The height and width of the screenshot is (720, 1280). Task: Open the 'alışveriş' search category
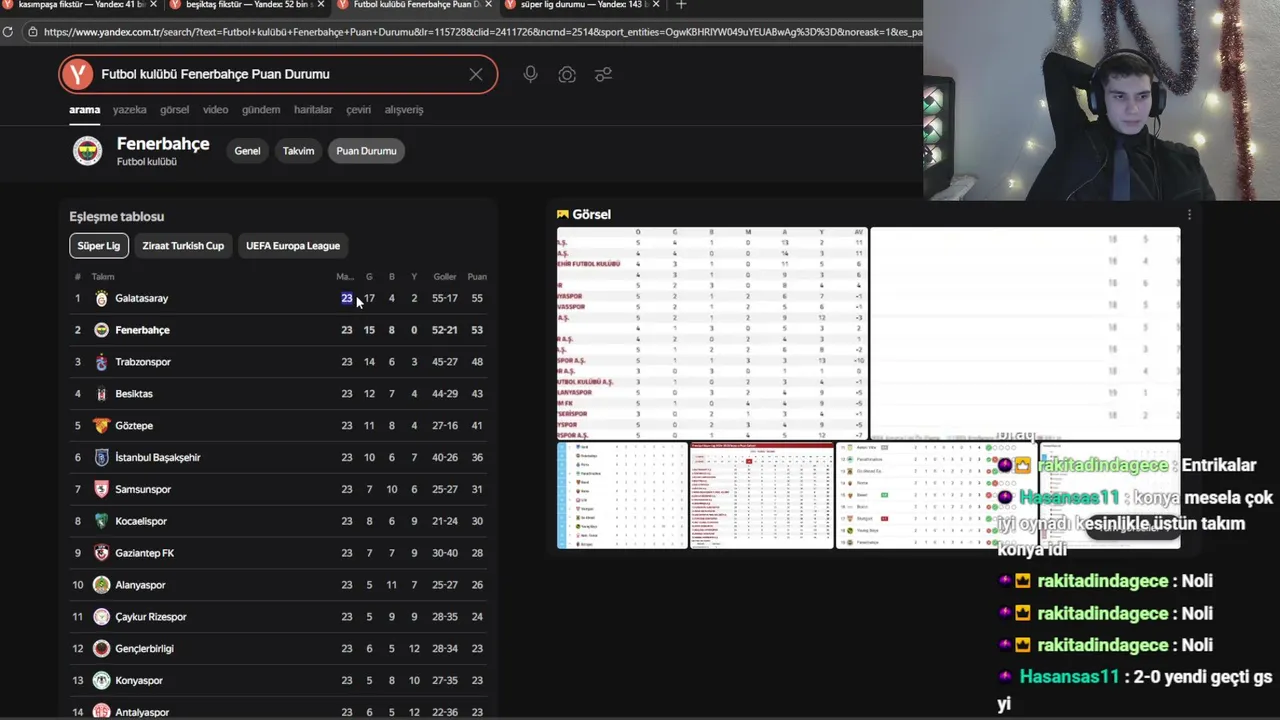point(404,110)
